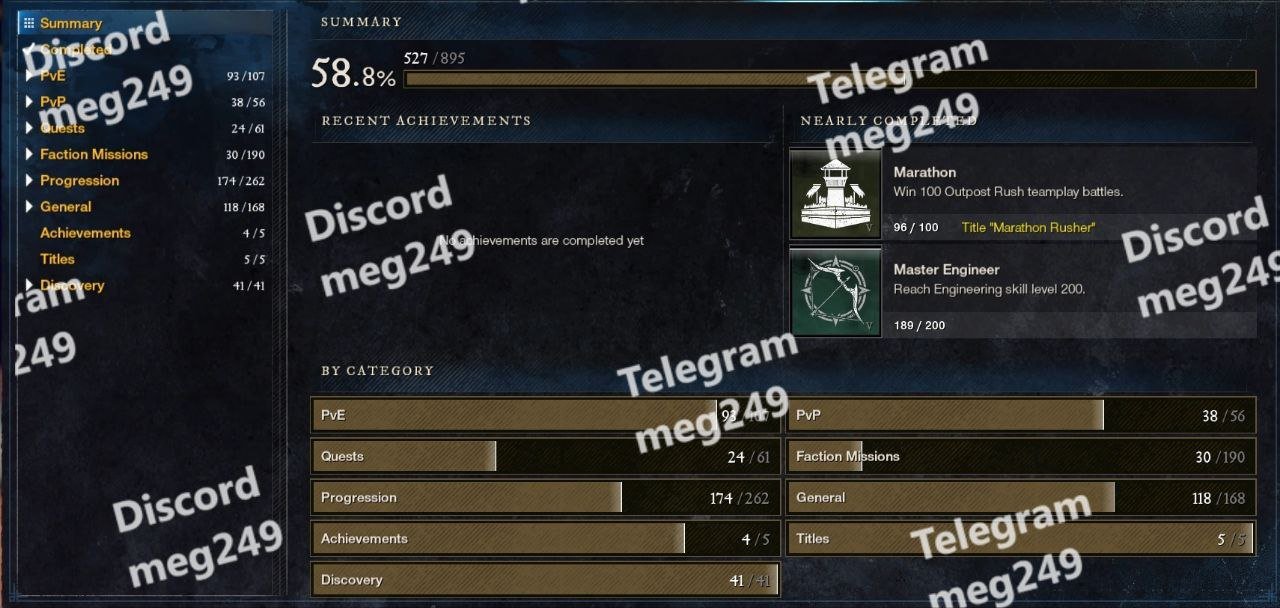1280x608 pixels.
Task: Select the PvP 38/56 category bar
Action: point(1021,415)
